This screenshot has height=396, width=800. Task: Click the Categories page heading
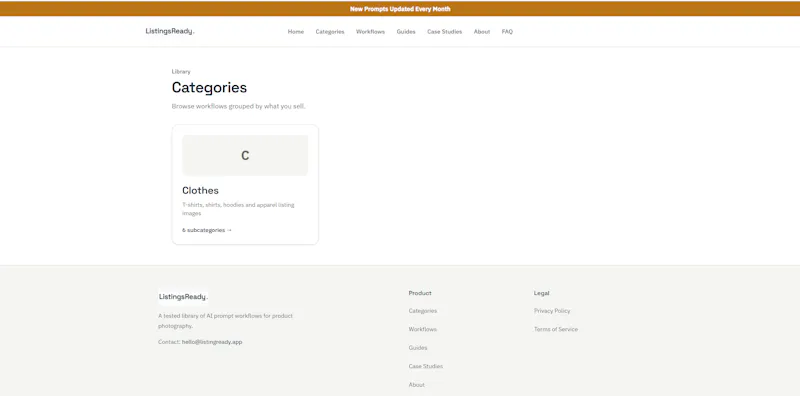(209, 87)
